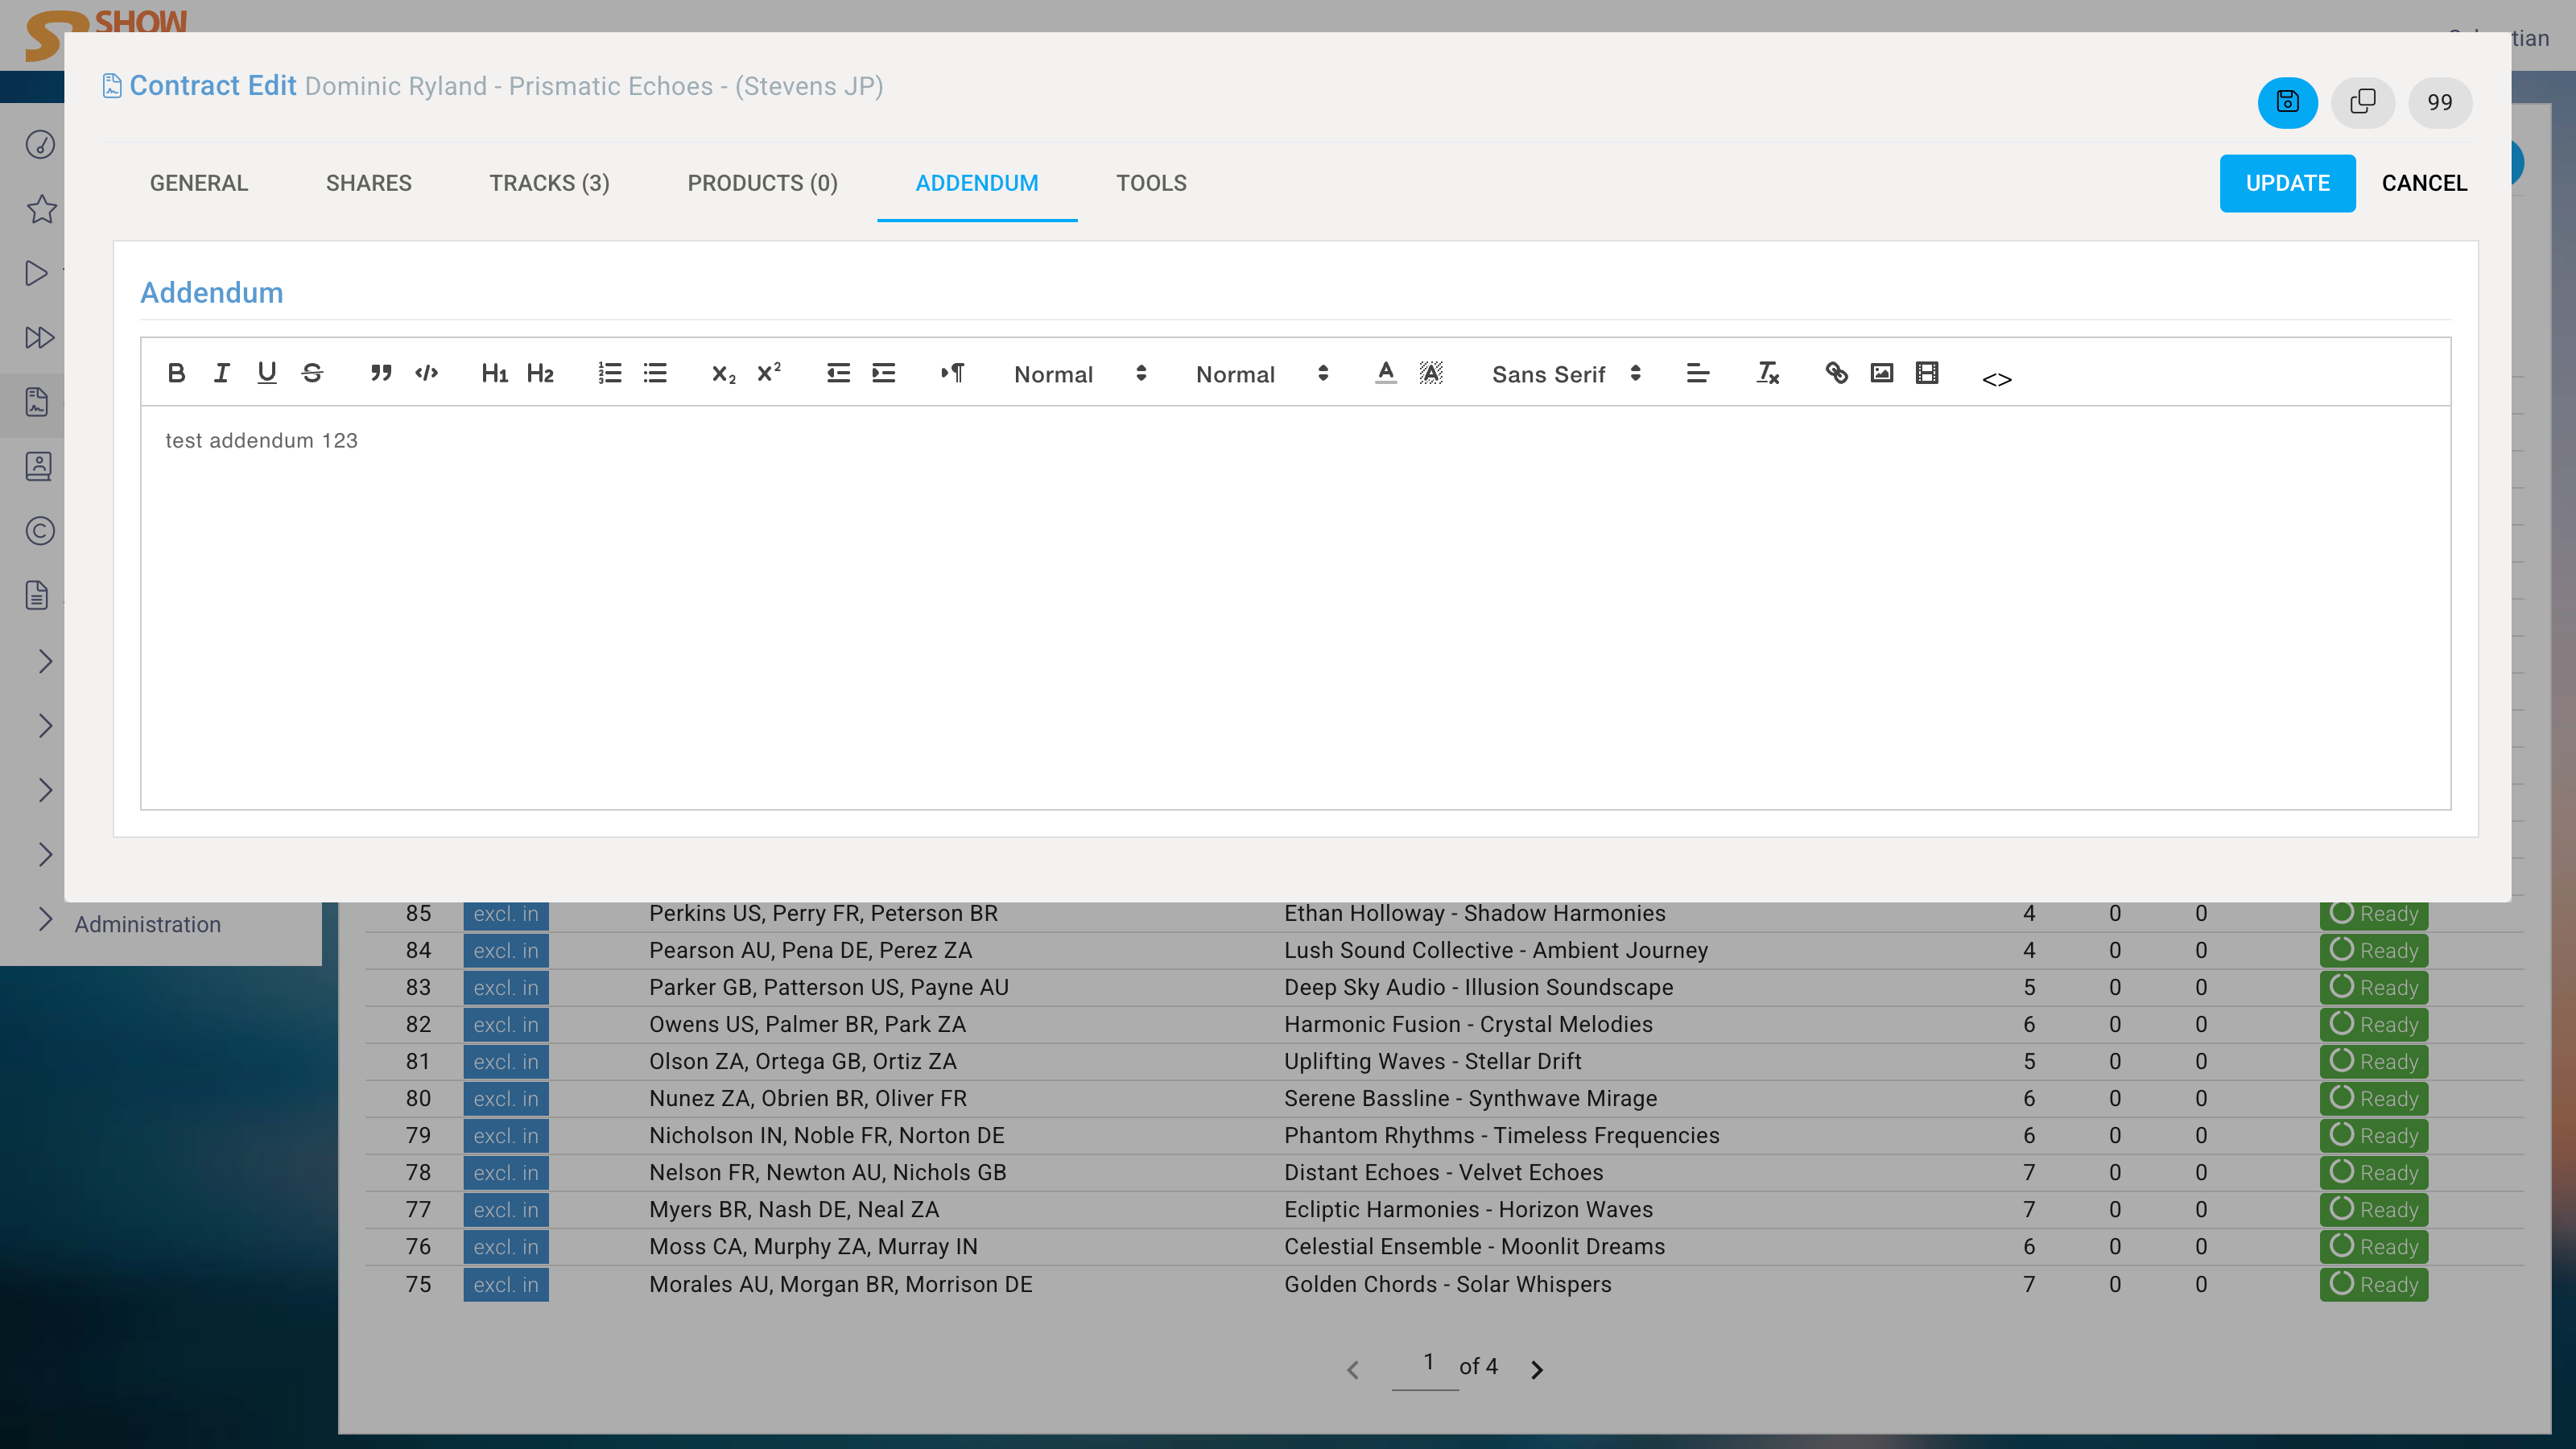Switch to the TRACKS (3) tab
2576x1449 pixels.
pos(549,183)
